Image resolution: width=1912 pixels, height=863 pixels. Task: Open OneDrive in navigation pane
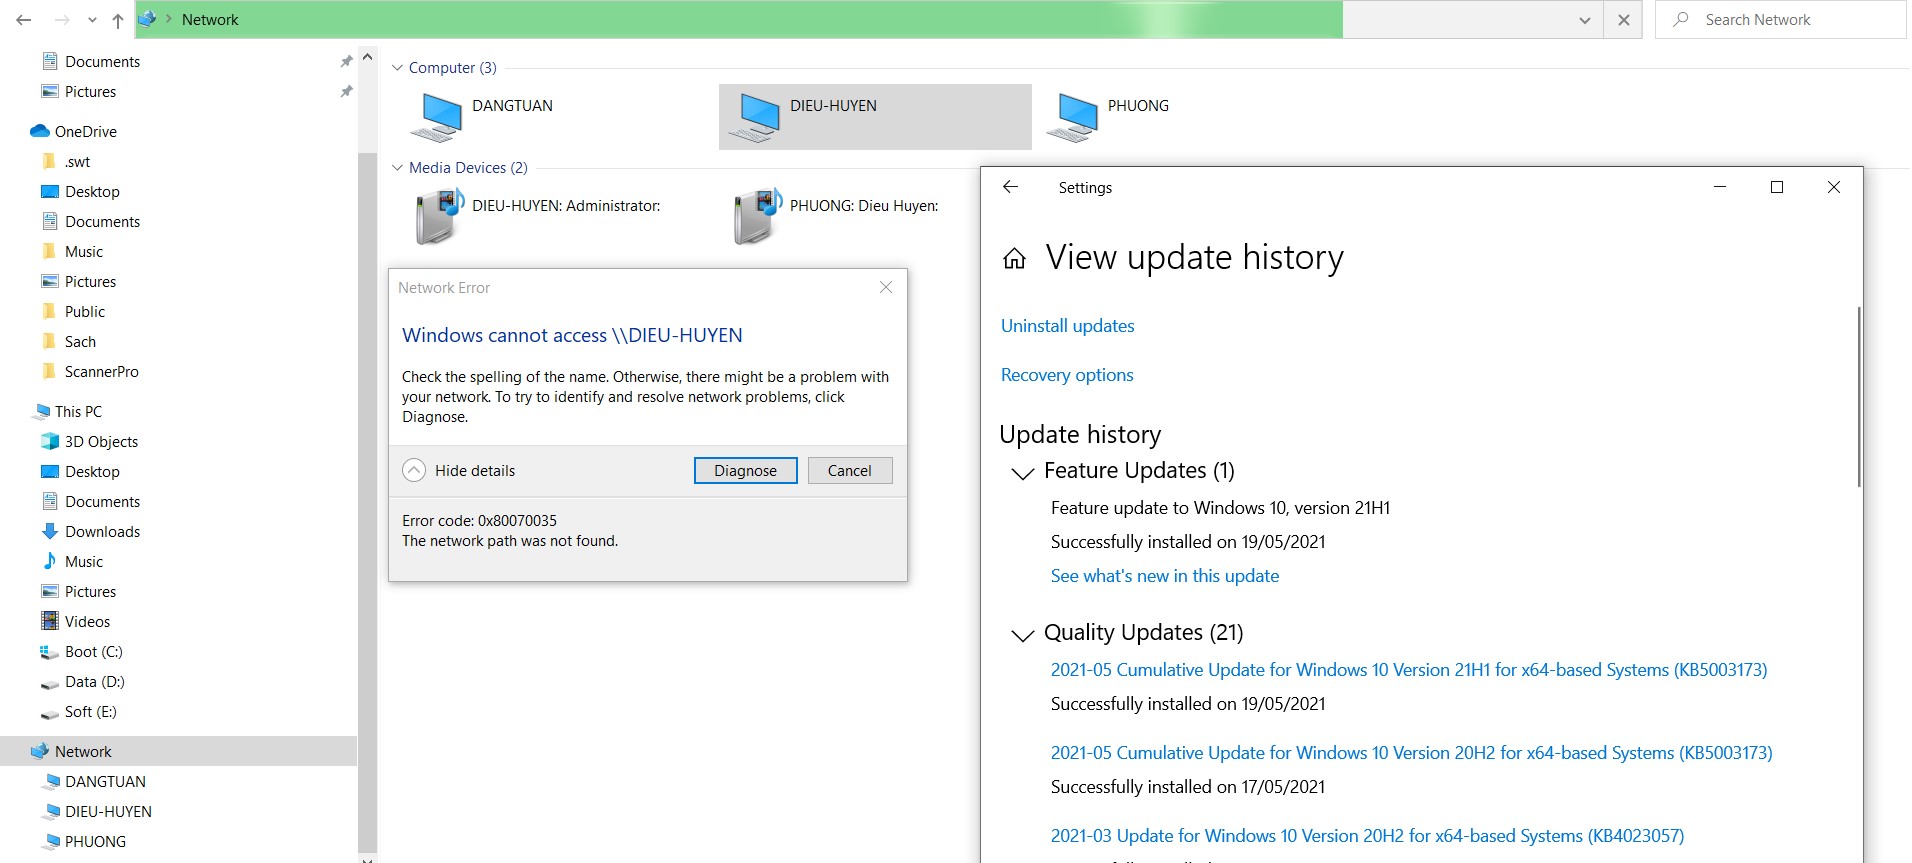[x=74, y=131]
